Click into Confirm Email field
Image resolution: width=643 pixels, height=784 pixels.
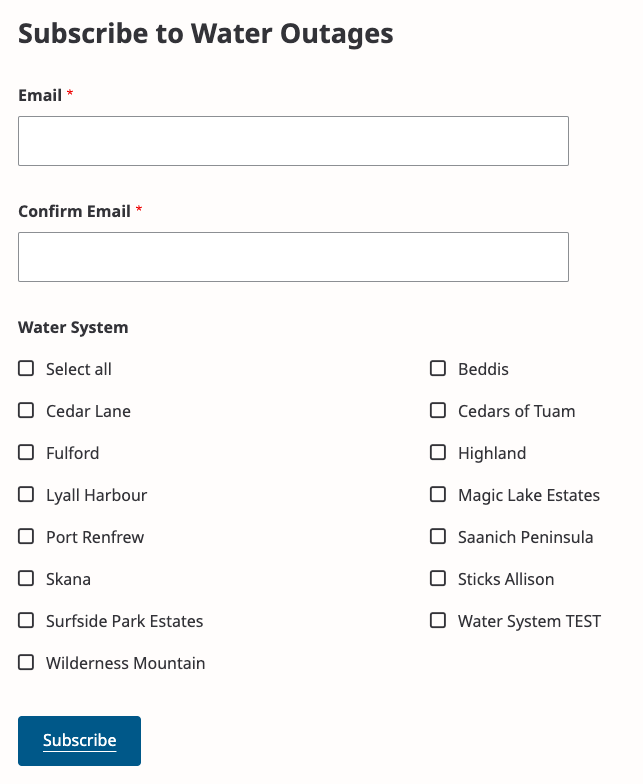pos(293,257)
